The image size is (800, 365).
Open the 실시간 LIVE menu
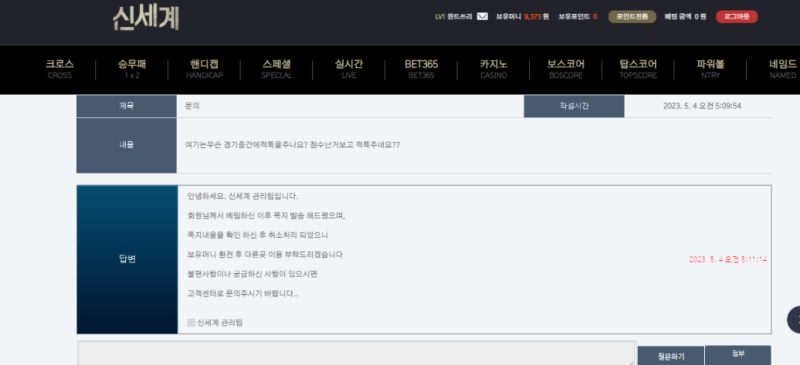click(x=348, y=69)
